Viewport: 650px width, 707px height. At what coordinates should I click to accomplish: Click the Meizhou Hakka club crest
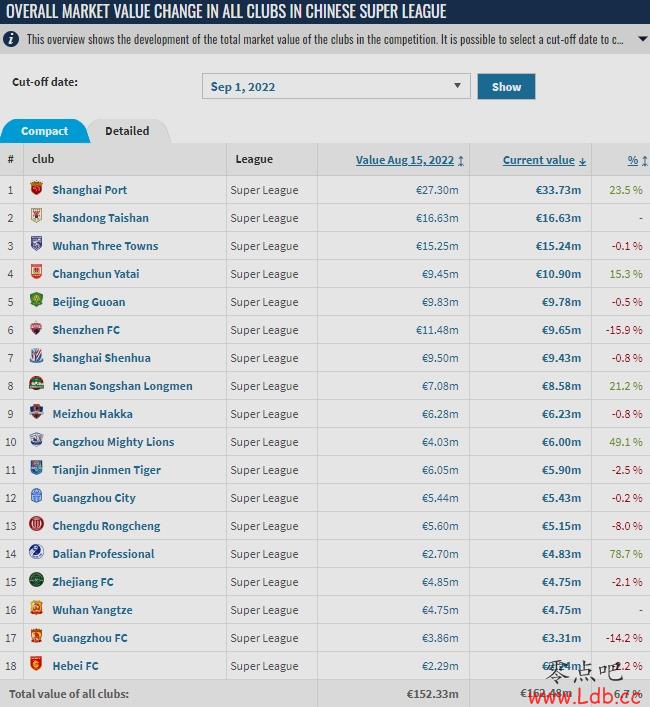(37, 412)
